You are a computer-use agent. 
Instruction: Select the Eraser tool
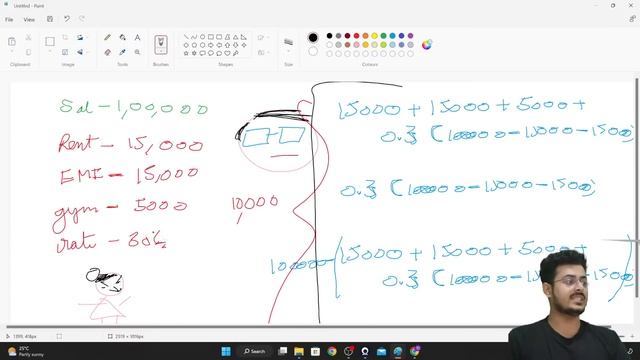[x=107, y=52]
